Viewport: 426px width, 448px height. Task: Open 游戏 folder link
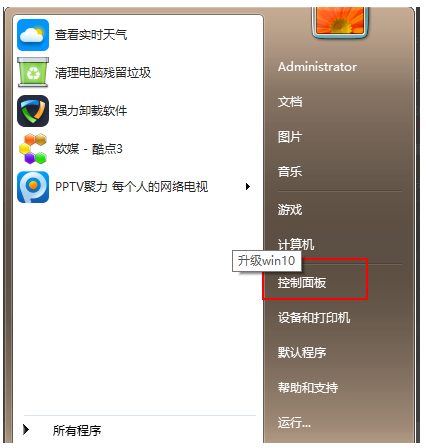pyautogui.click(x=290, y=210)
